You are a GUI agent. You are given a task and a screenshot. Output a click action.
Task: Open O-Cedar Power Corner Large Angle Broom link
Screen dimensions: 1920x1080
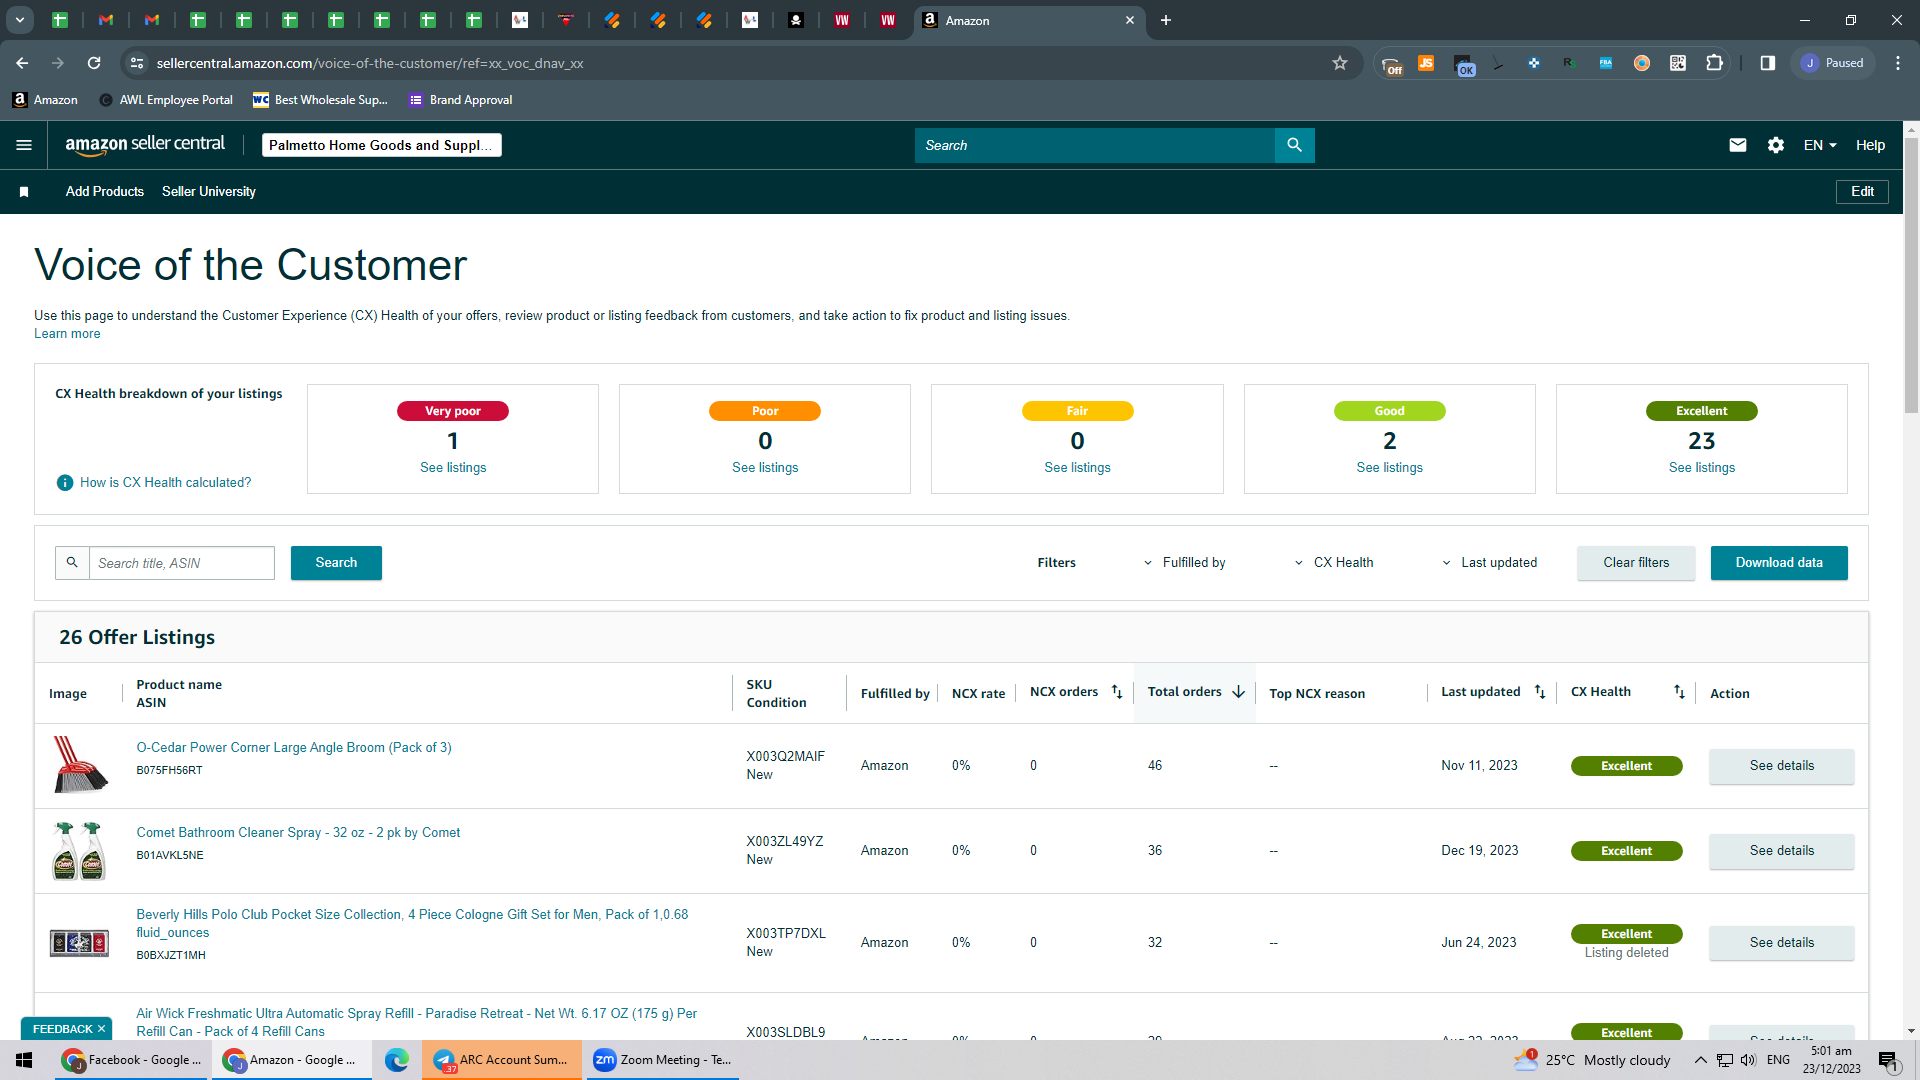(294, 748)
